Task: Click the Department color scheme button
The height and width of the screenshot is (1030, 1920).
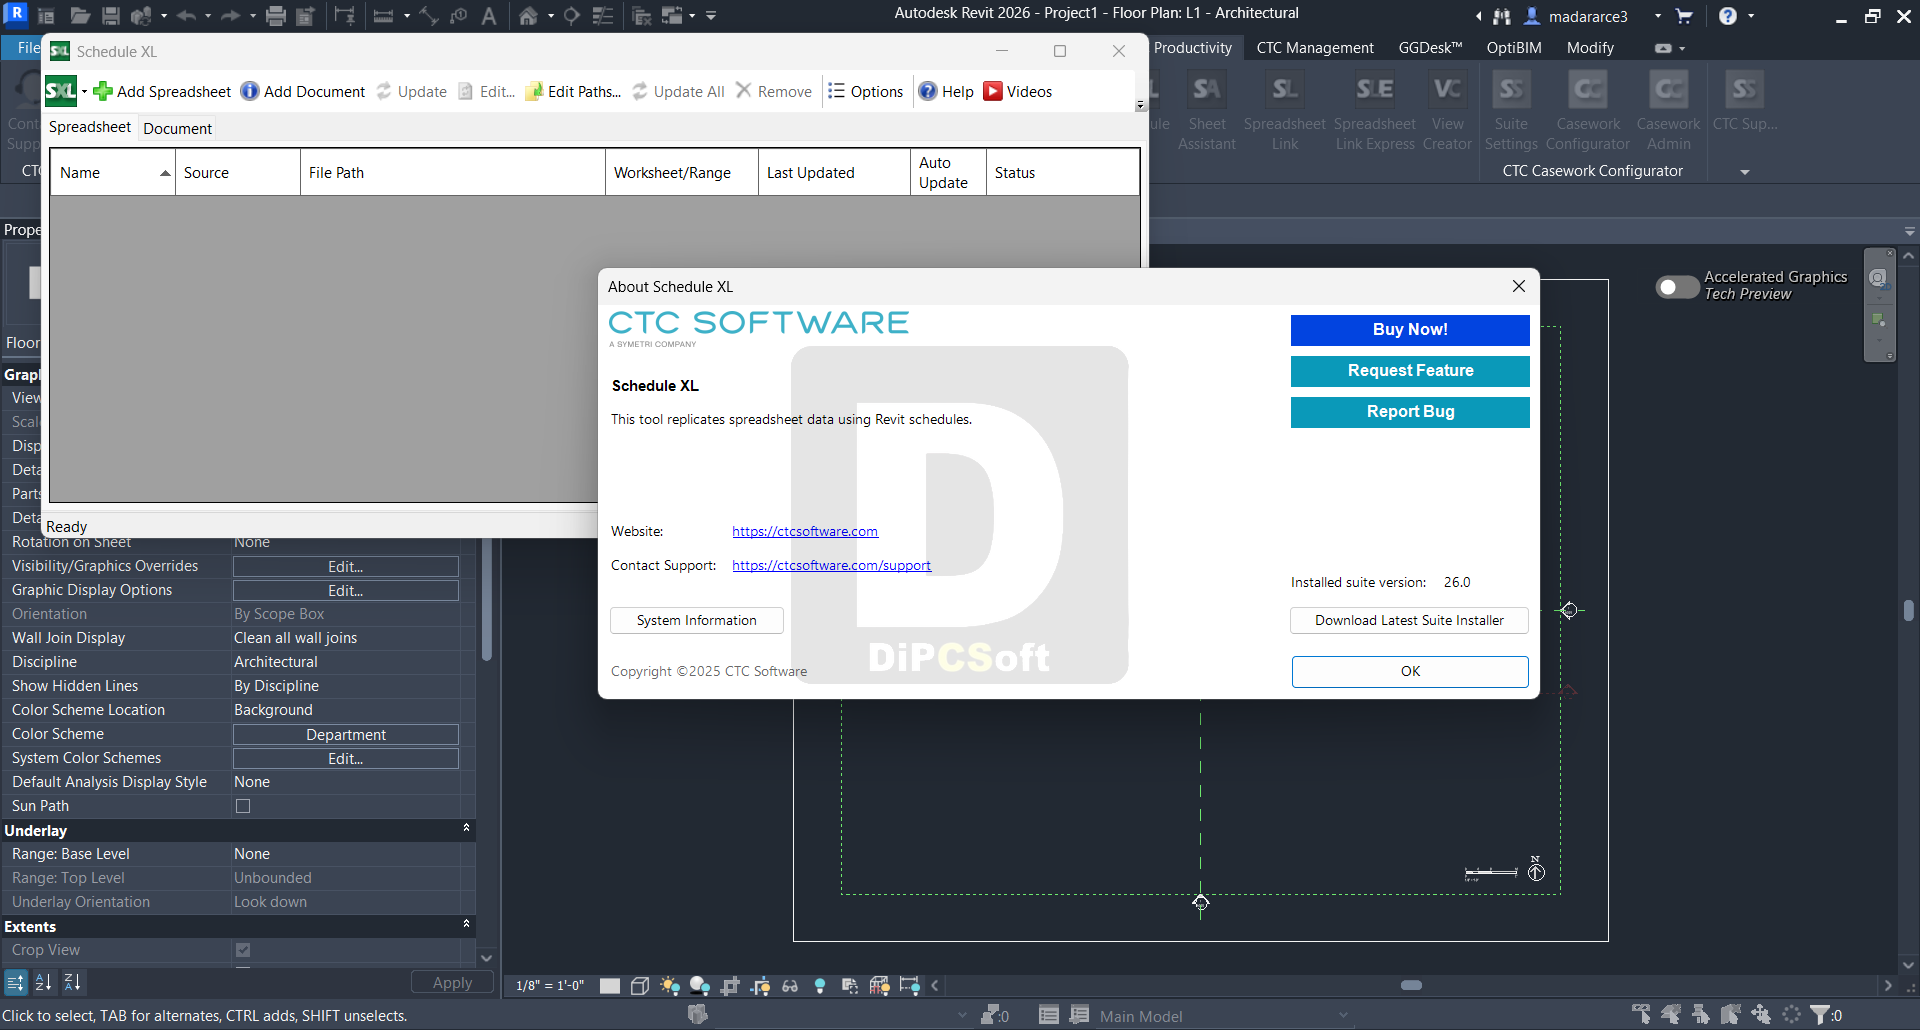Action: point(346,735)
